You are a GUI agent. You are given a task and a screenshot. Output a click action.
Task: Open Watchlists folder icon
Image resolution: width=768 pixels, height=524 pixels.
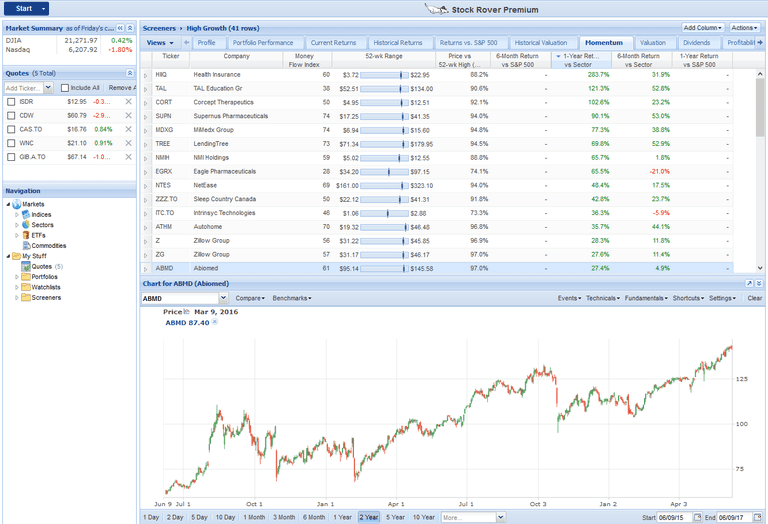pyautogui.click(x=26, y=287)
